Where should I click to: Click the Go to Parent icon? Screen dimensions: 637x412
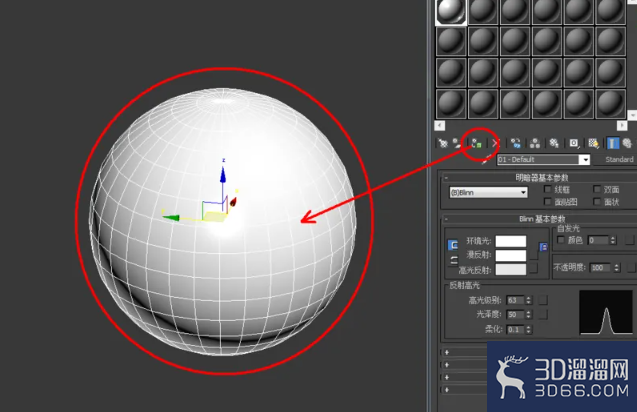coord(627,143)
